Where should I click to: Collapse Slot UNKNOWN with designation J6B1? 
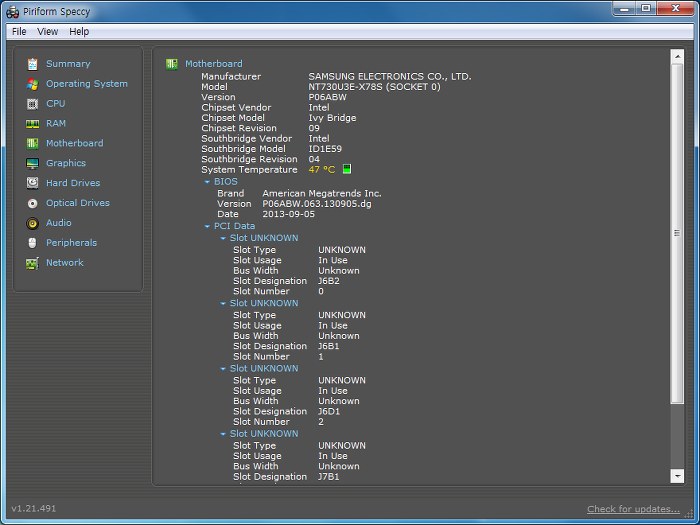(x=223, y=304)
